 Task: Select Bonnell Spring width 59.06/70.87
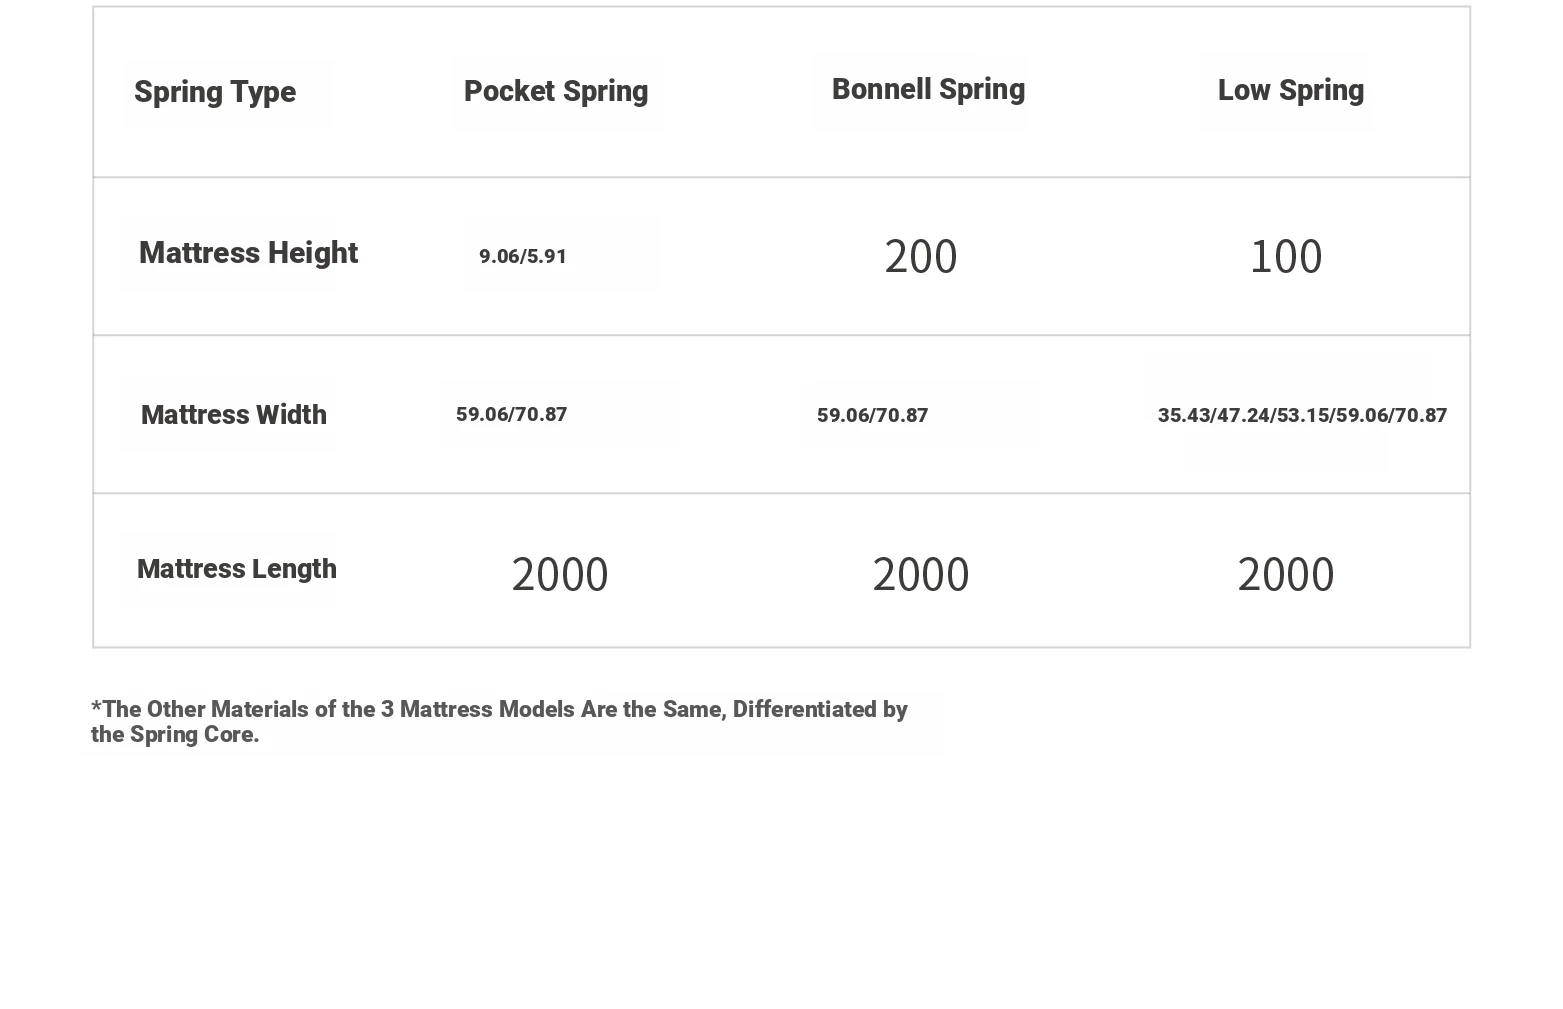[x=873, y=415]
